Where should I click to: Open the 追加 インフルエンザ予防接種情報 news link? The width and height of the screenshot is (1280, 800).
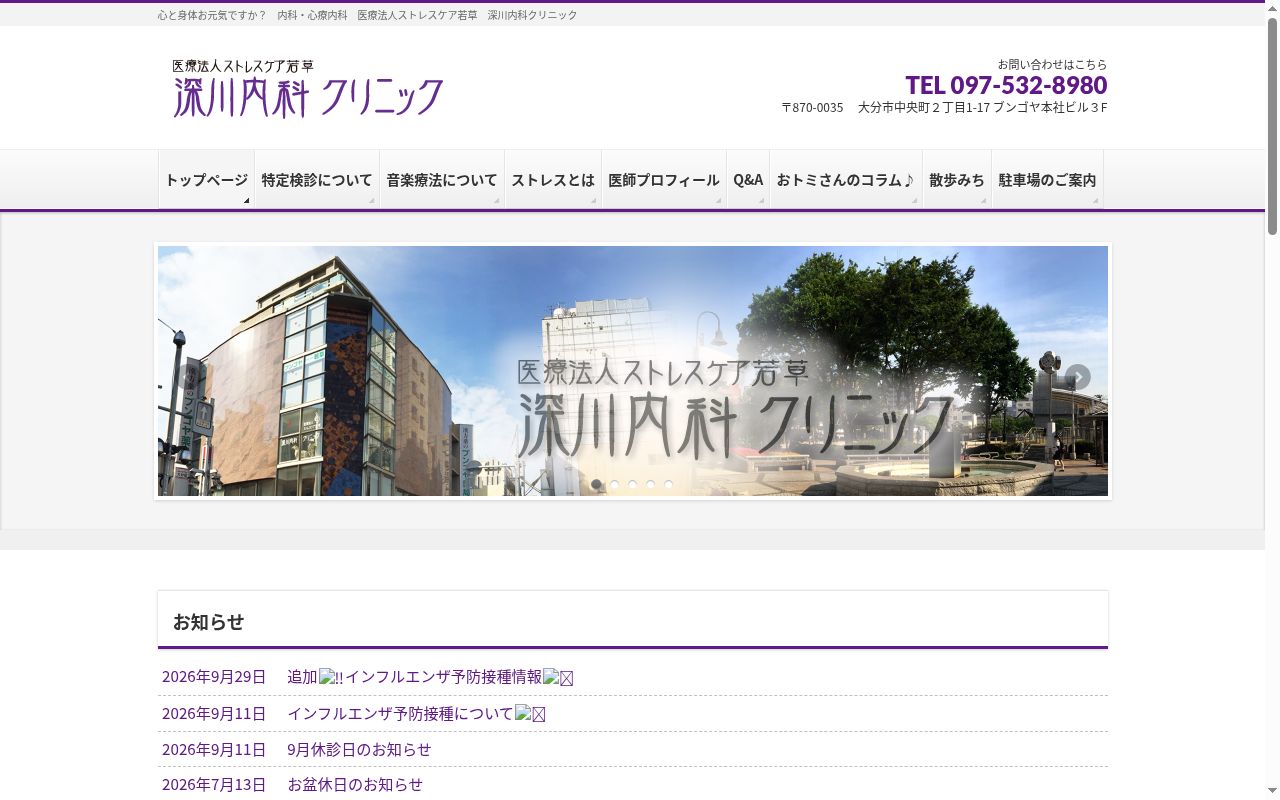pyautogui.click(x=430, y=677)
